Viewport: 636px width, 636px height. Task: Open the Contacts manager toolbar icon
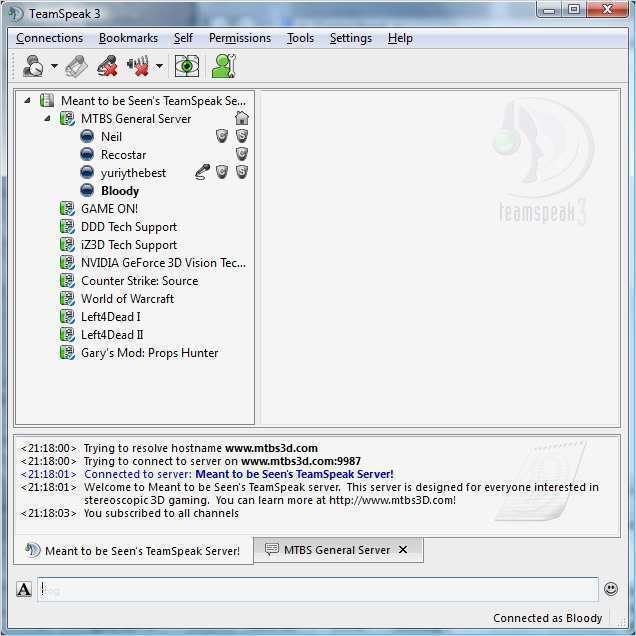[x=223, y=66]
